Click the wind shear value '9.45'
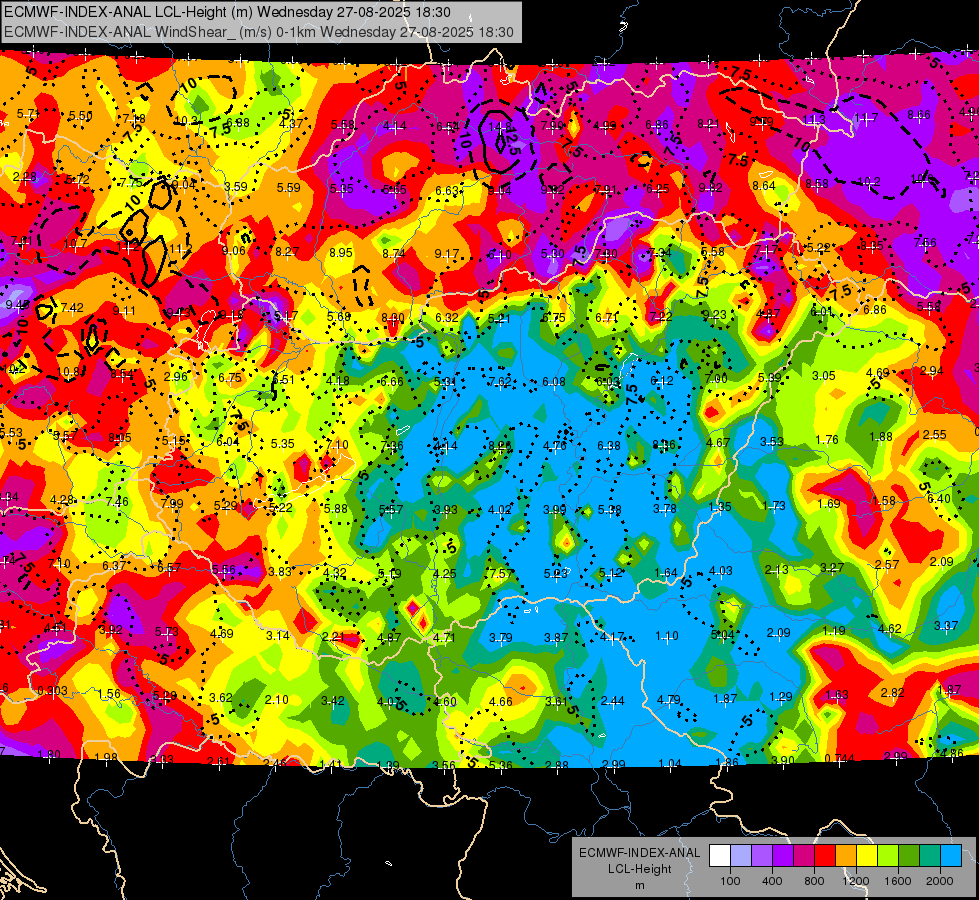Image resolution: width=979 pixels, height=900 pixels. click(17, 305)
